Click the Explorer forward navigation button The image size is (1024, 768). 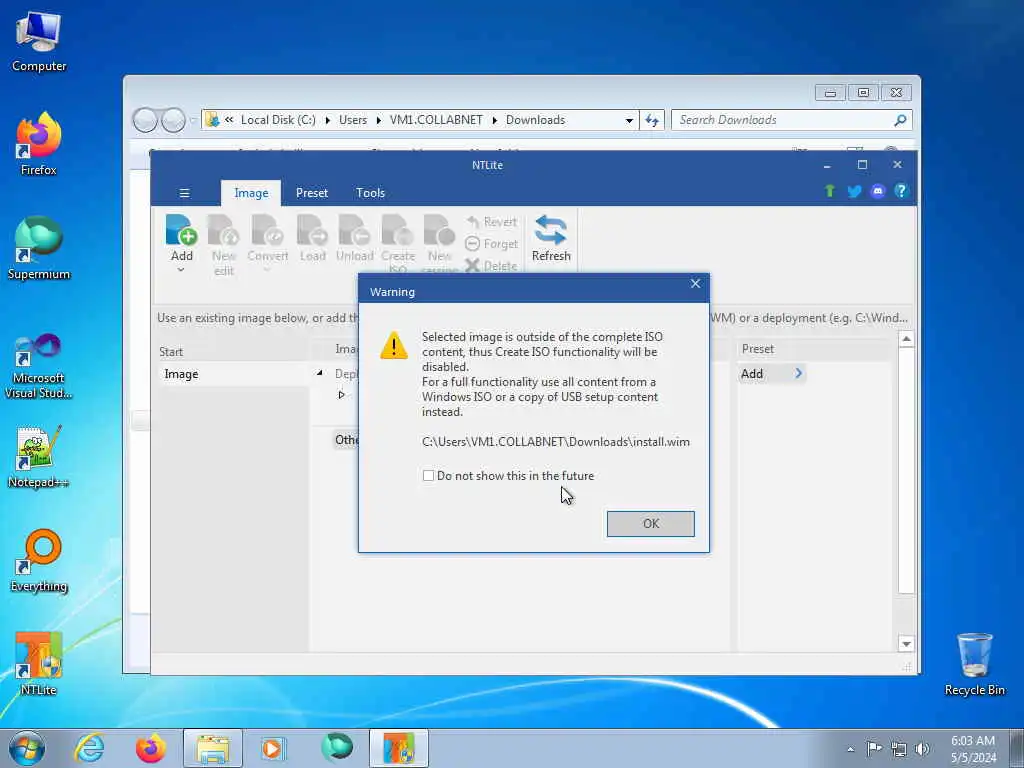coord(173,120)
